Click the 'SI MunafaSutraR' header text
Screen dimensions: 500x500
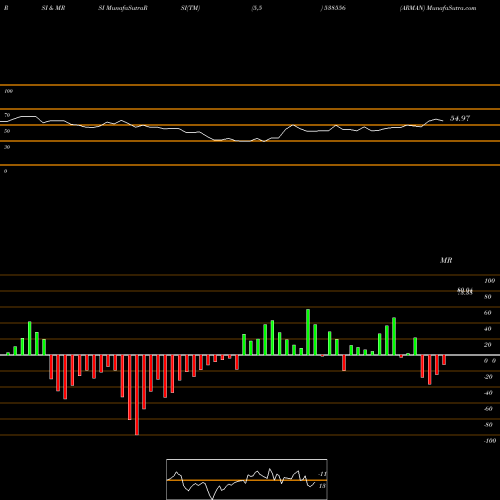click(x=123, y=8)
